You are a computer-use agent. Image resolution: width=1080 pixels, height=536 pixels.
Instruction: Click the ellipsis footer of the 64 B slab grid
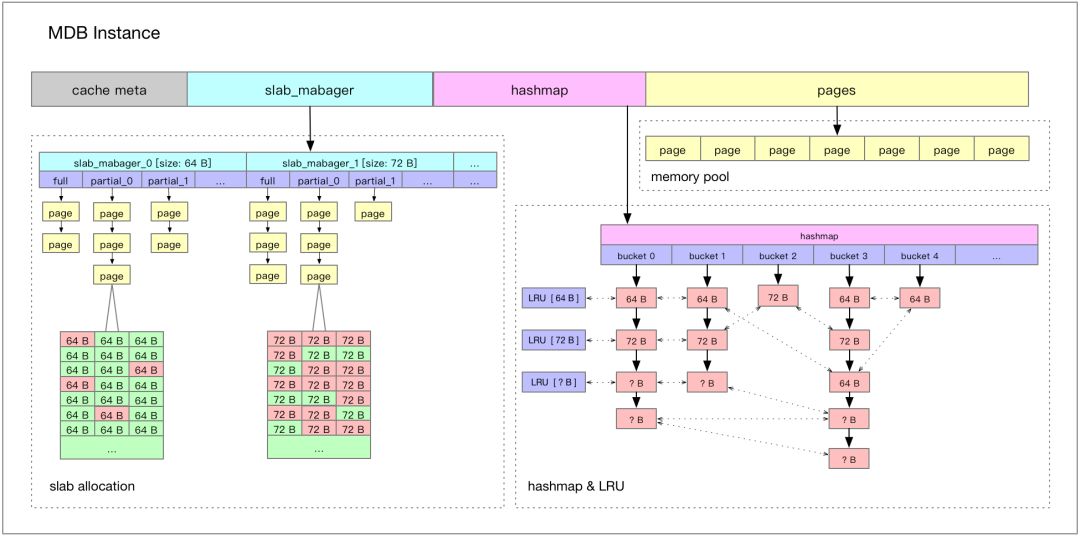click(112, 447)
